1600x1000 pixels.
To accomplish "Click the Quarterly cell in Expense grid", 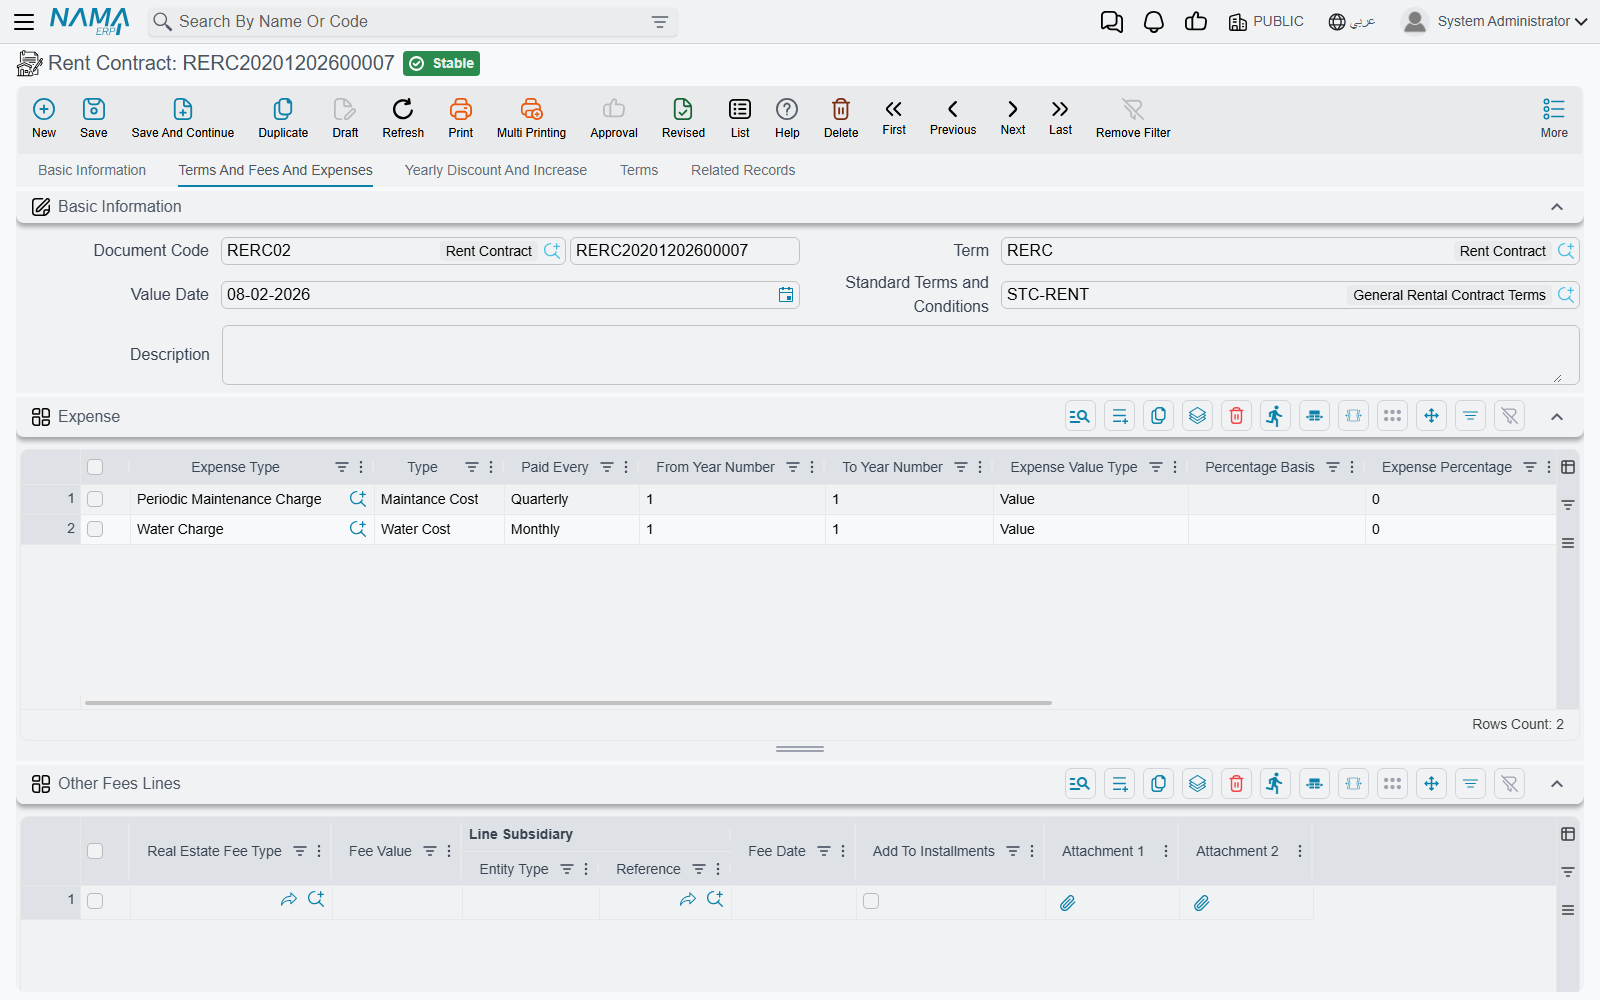I will point(572,499).
